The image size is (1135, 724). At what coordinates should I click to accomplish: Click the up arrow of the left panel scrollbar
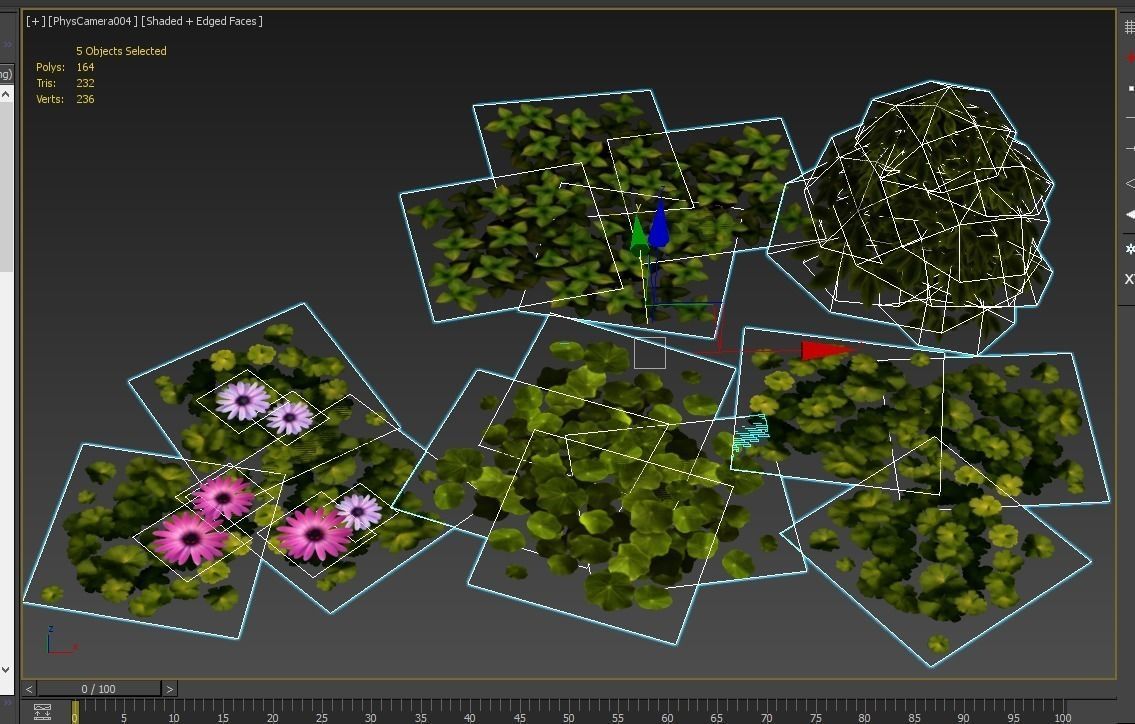(6, 94)
